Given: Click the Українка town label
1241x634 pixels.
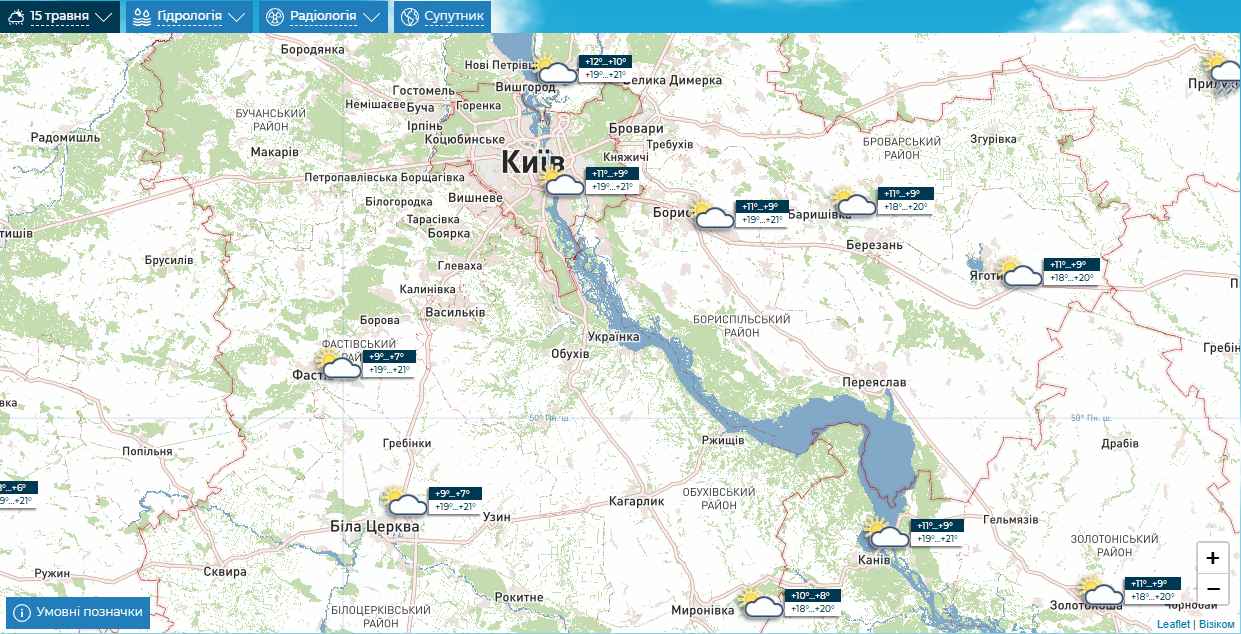Looking at the screenshot, I should (613, 336).
